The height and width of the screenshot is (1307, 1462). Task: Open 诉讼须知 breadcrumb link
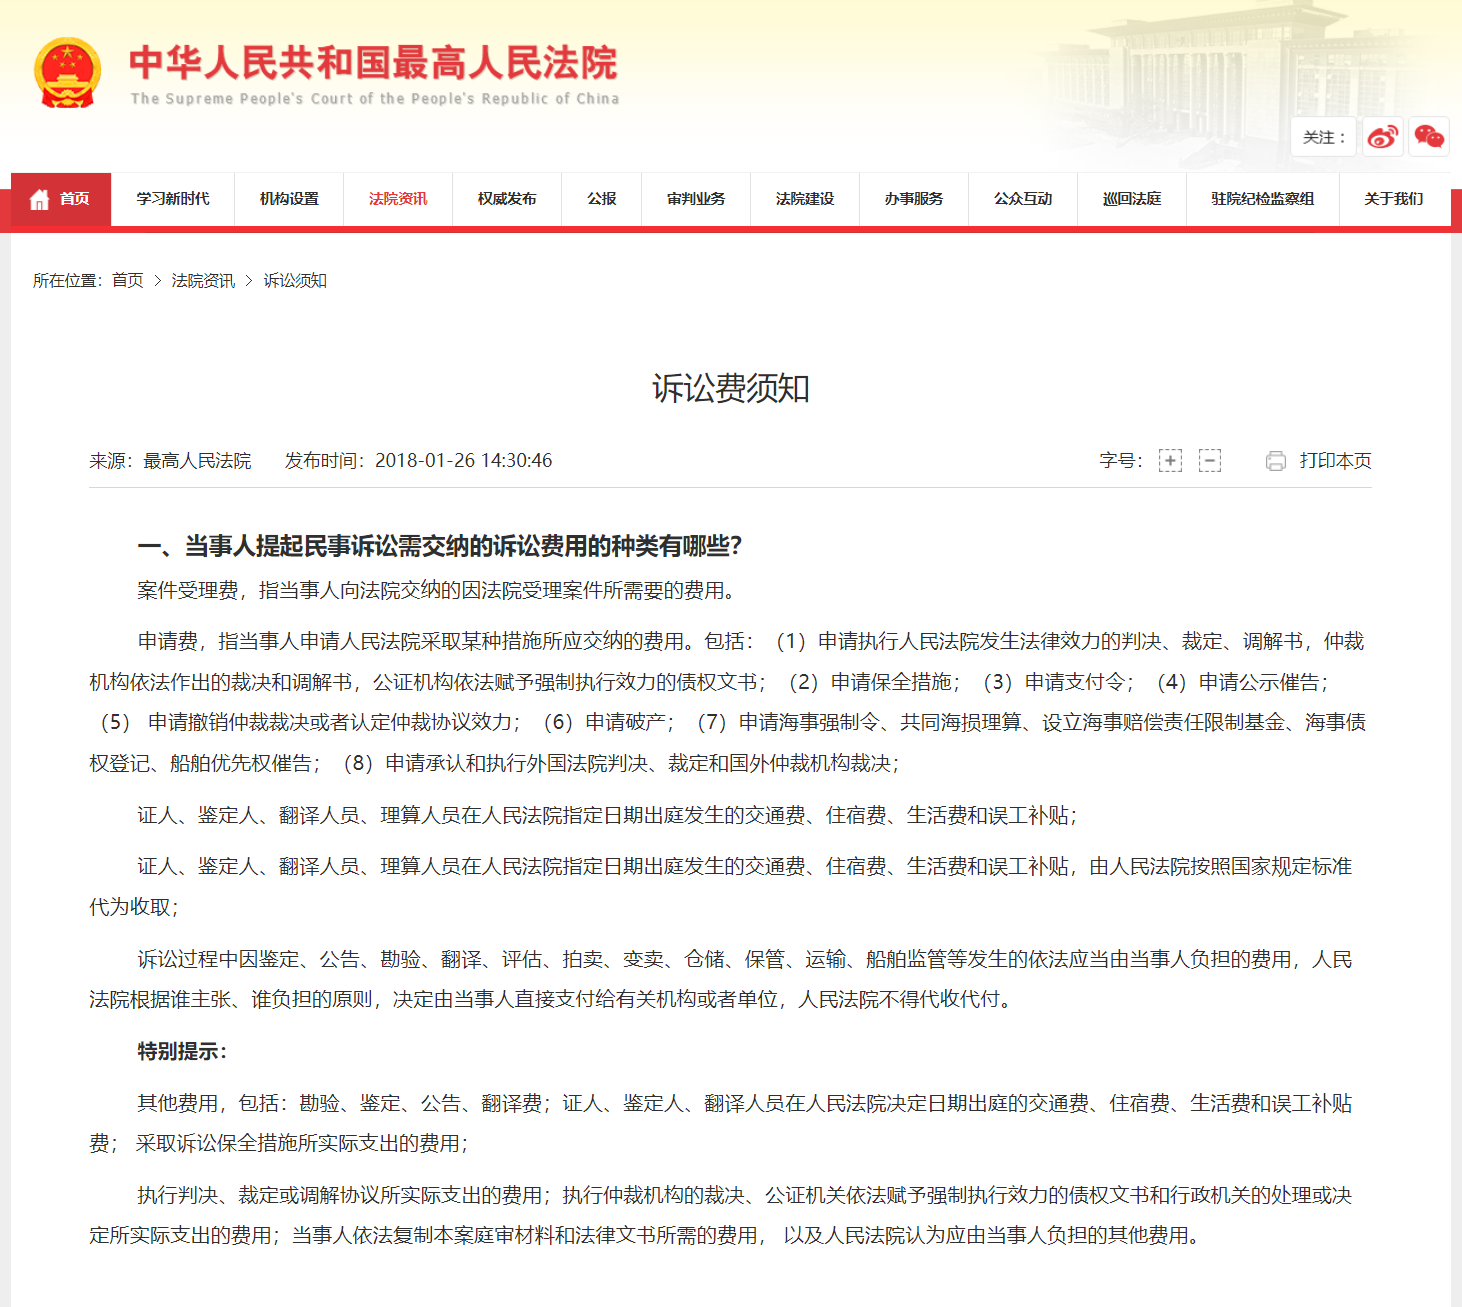[x=296, y=281]
